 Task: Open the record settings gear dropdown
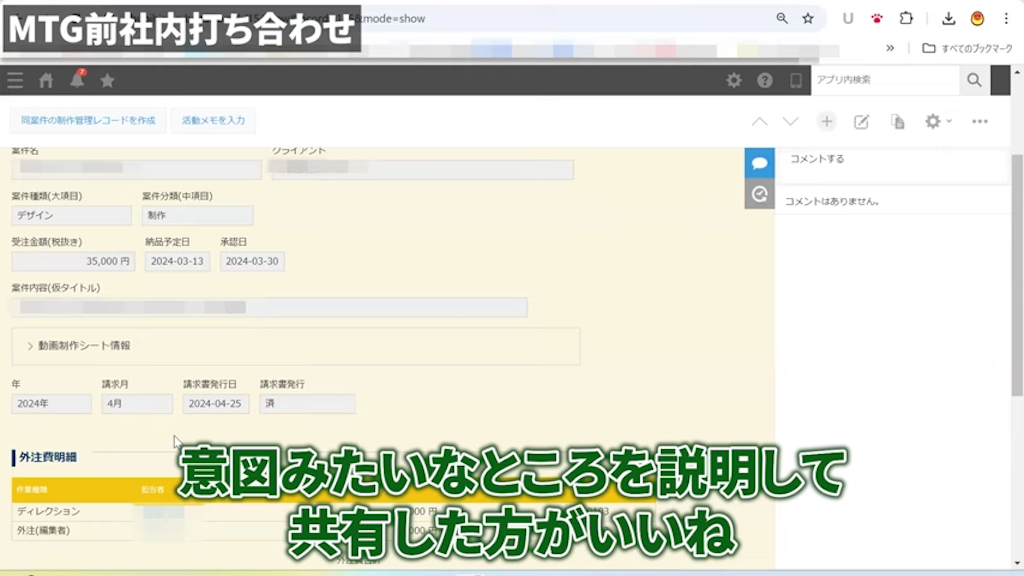(934, 120)
